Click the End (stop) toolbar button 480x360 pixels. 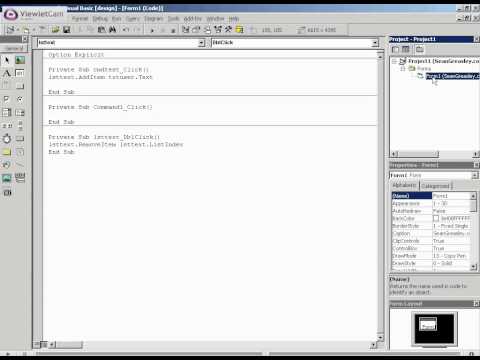[x=173, y=30]
